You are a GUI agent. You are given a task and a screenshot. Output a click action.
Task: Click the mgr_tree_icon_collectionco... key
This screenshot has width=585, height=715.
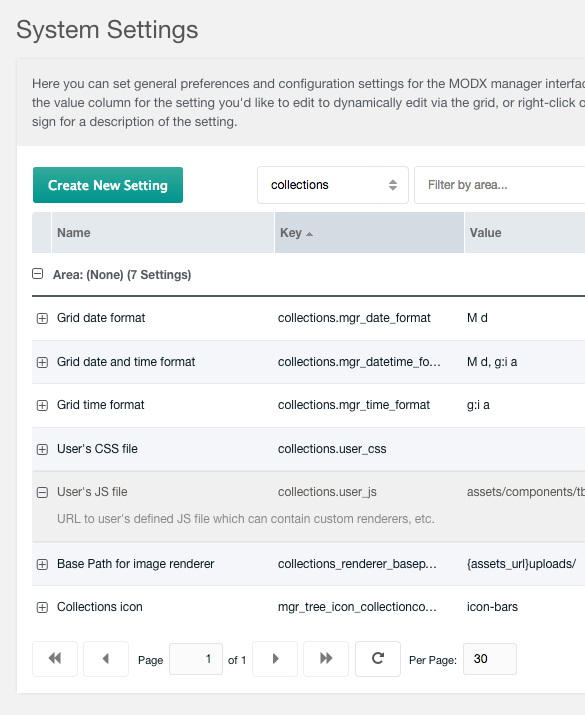click(x=357, y=607)
